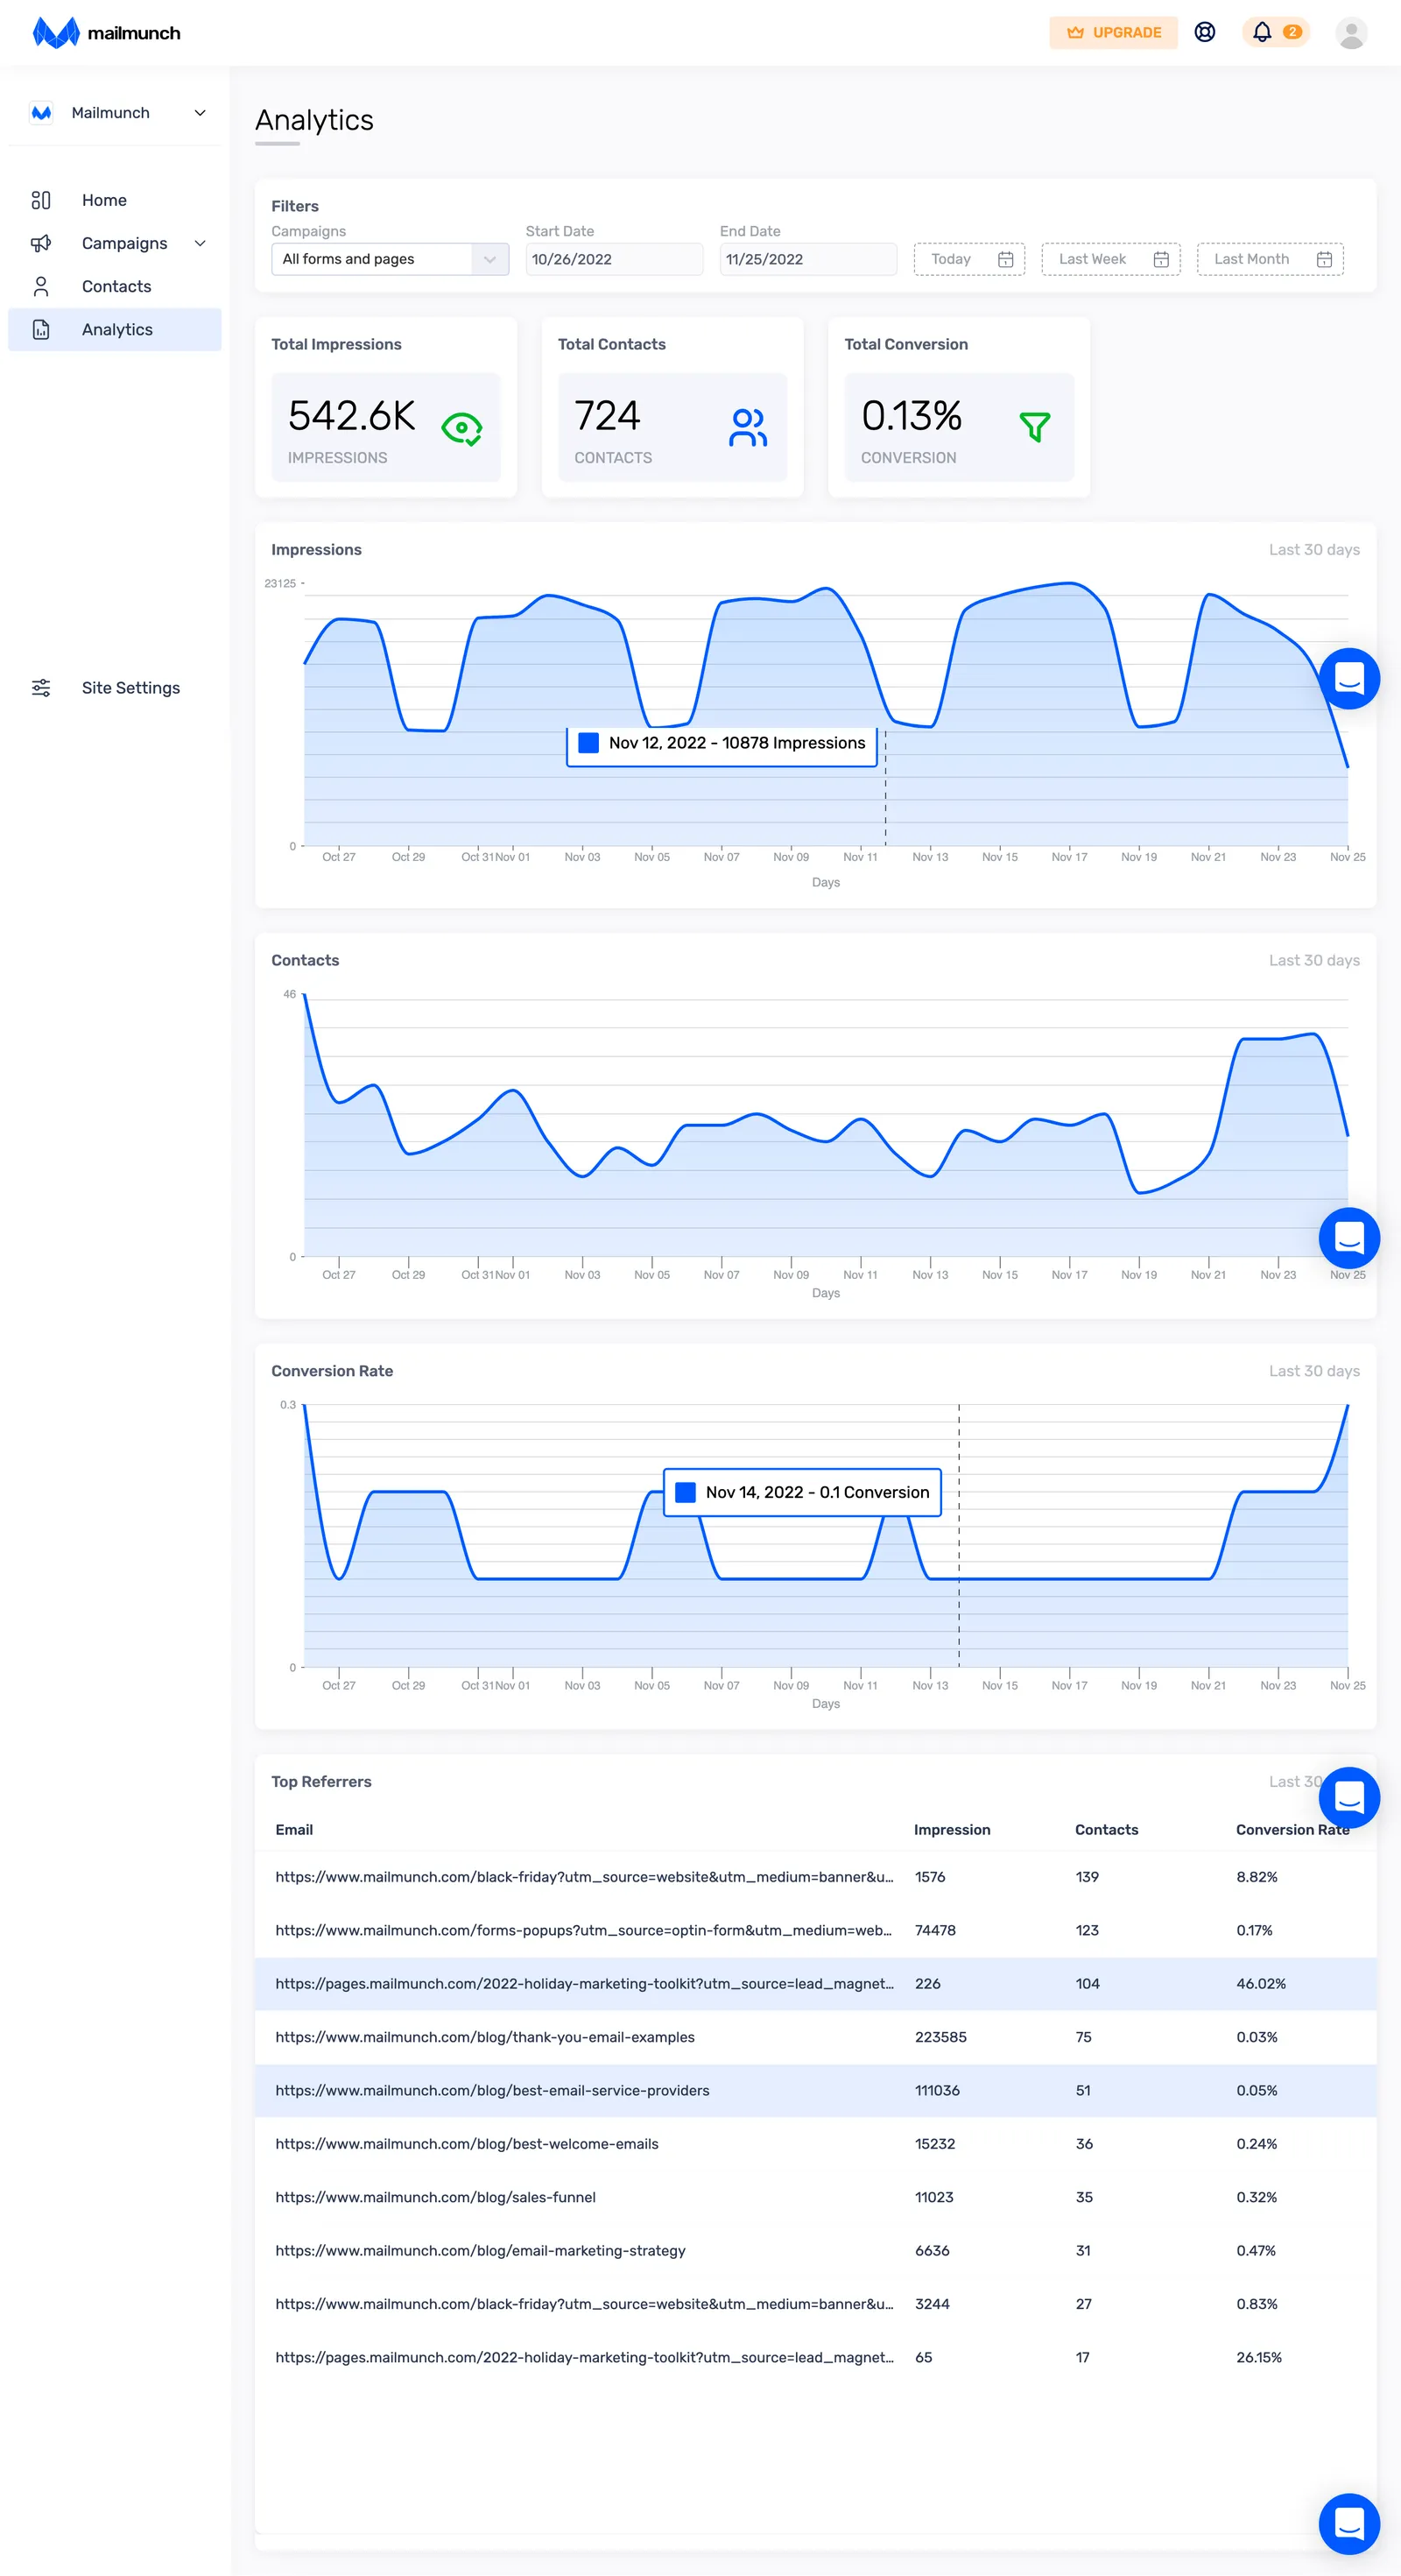Click the 46.02% conversion rate cell

[1261, 1983]
